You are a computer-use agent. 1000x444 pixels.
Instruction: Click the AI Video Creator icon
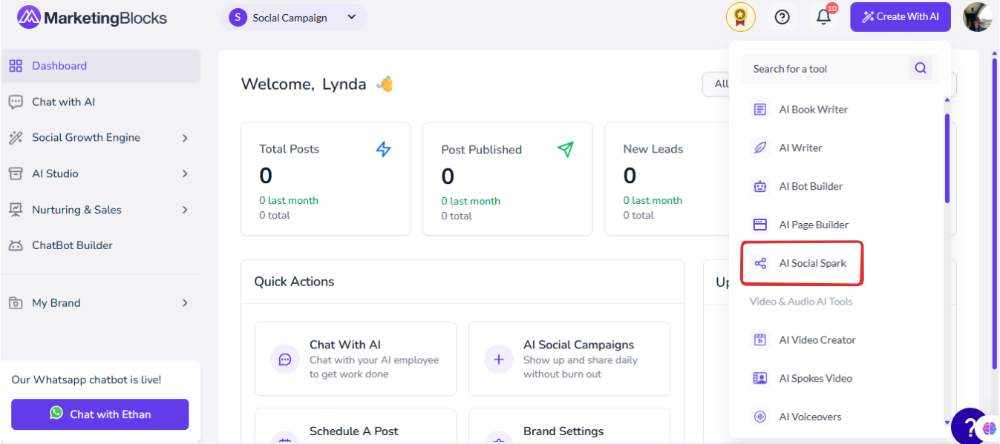click(x=760, y=340)
